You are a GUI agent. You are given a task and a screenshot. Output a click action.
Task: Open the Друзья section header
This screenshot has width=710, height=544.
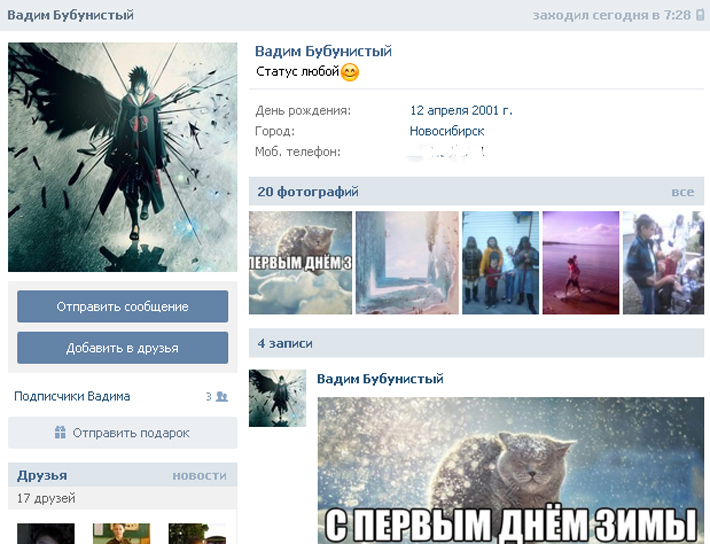pos(42,476)
